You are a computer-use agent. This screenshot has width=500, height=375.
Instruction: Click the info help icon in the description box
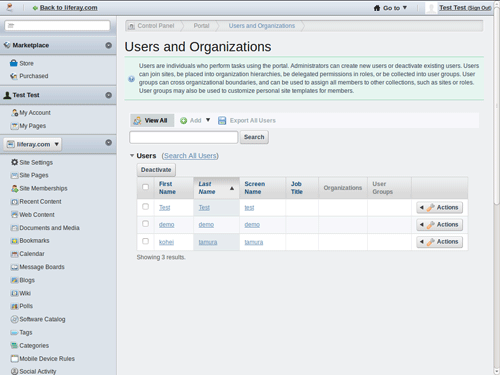(x=132, y=79)
